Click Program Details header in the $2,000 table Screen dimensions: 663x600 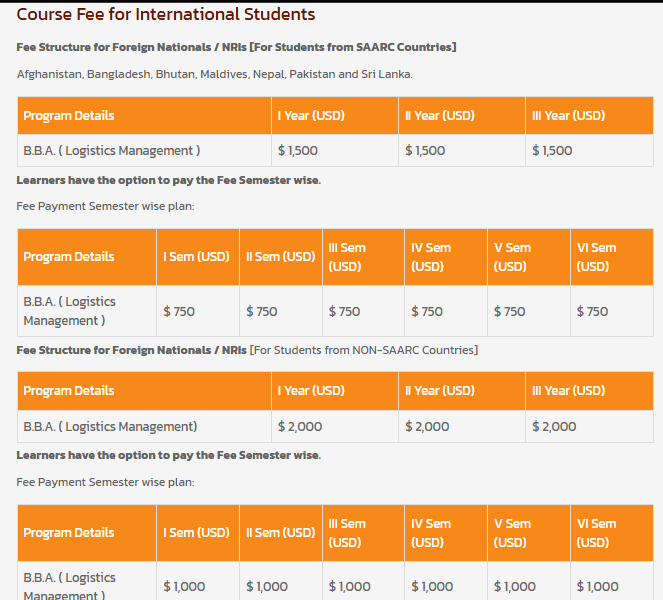click(x=69, y=391)
